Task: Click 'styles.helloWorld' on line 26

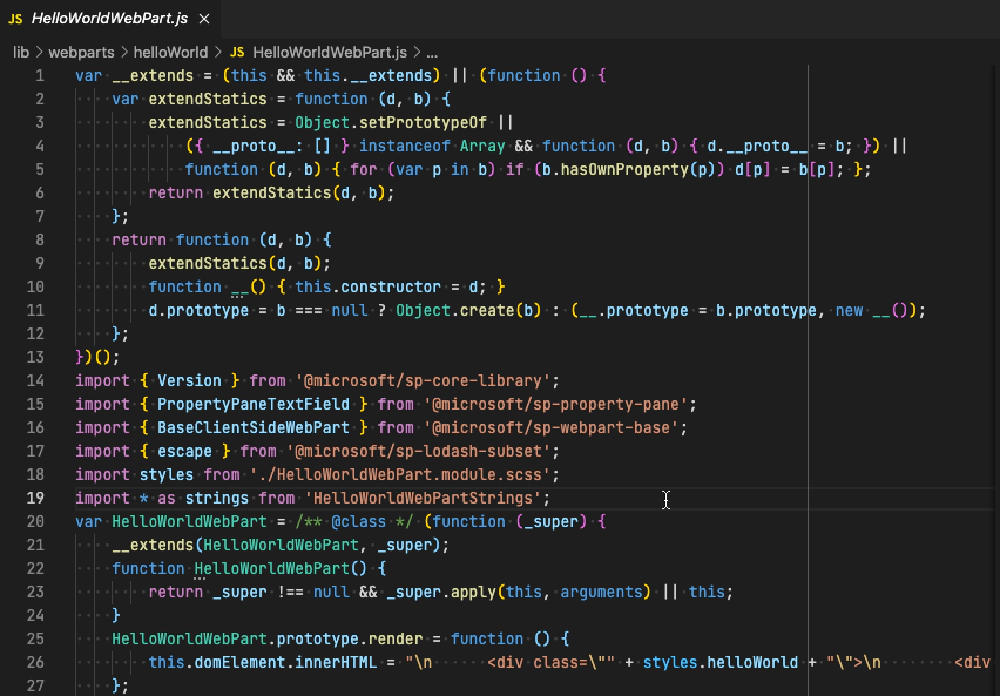Action: (x=720, y=662)
